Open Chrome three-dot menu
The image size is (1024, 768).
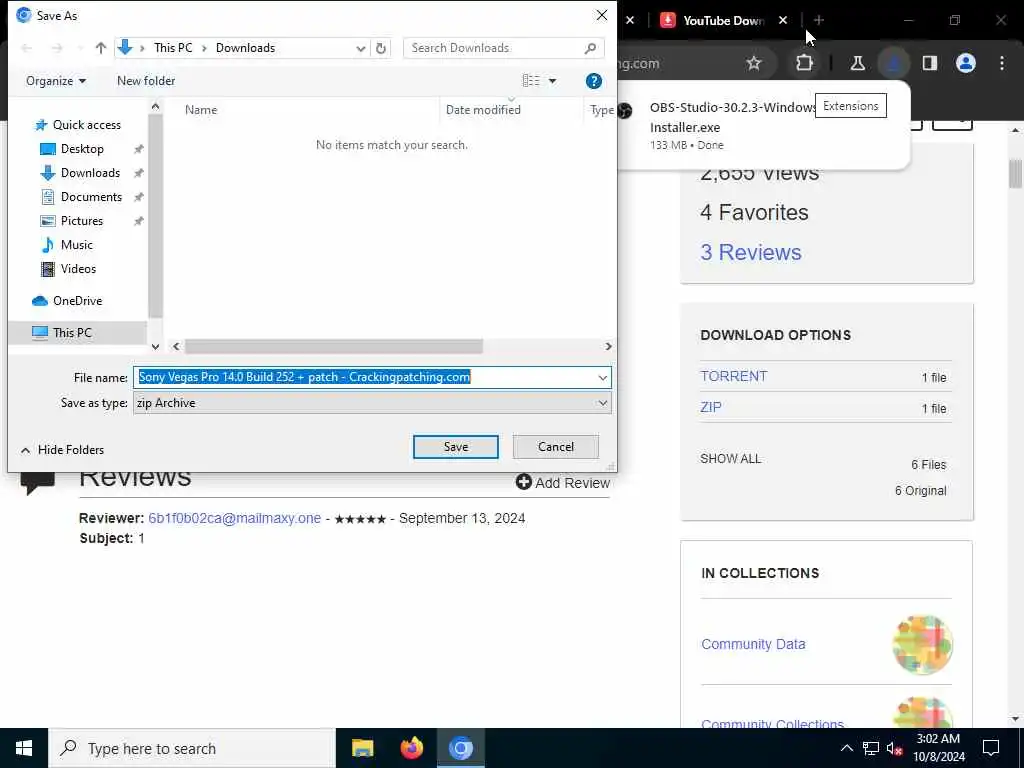pos(1002,63)
